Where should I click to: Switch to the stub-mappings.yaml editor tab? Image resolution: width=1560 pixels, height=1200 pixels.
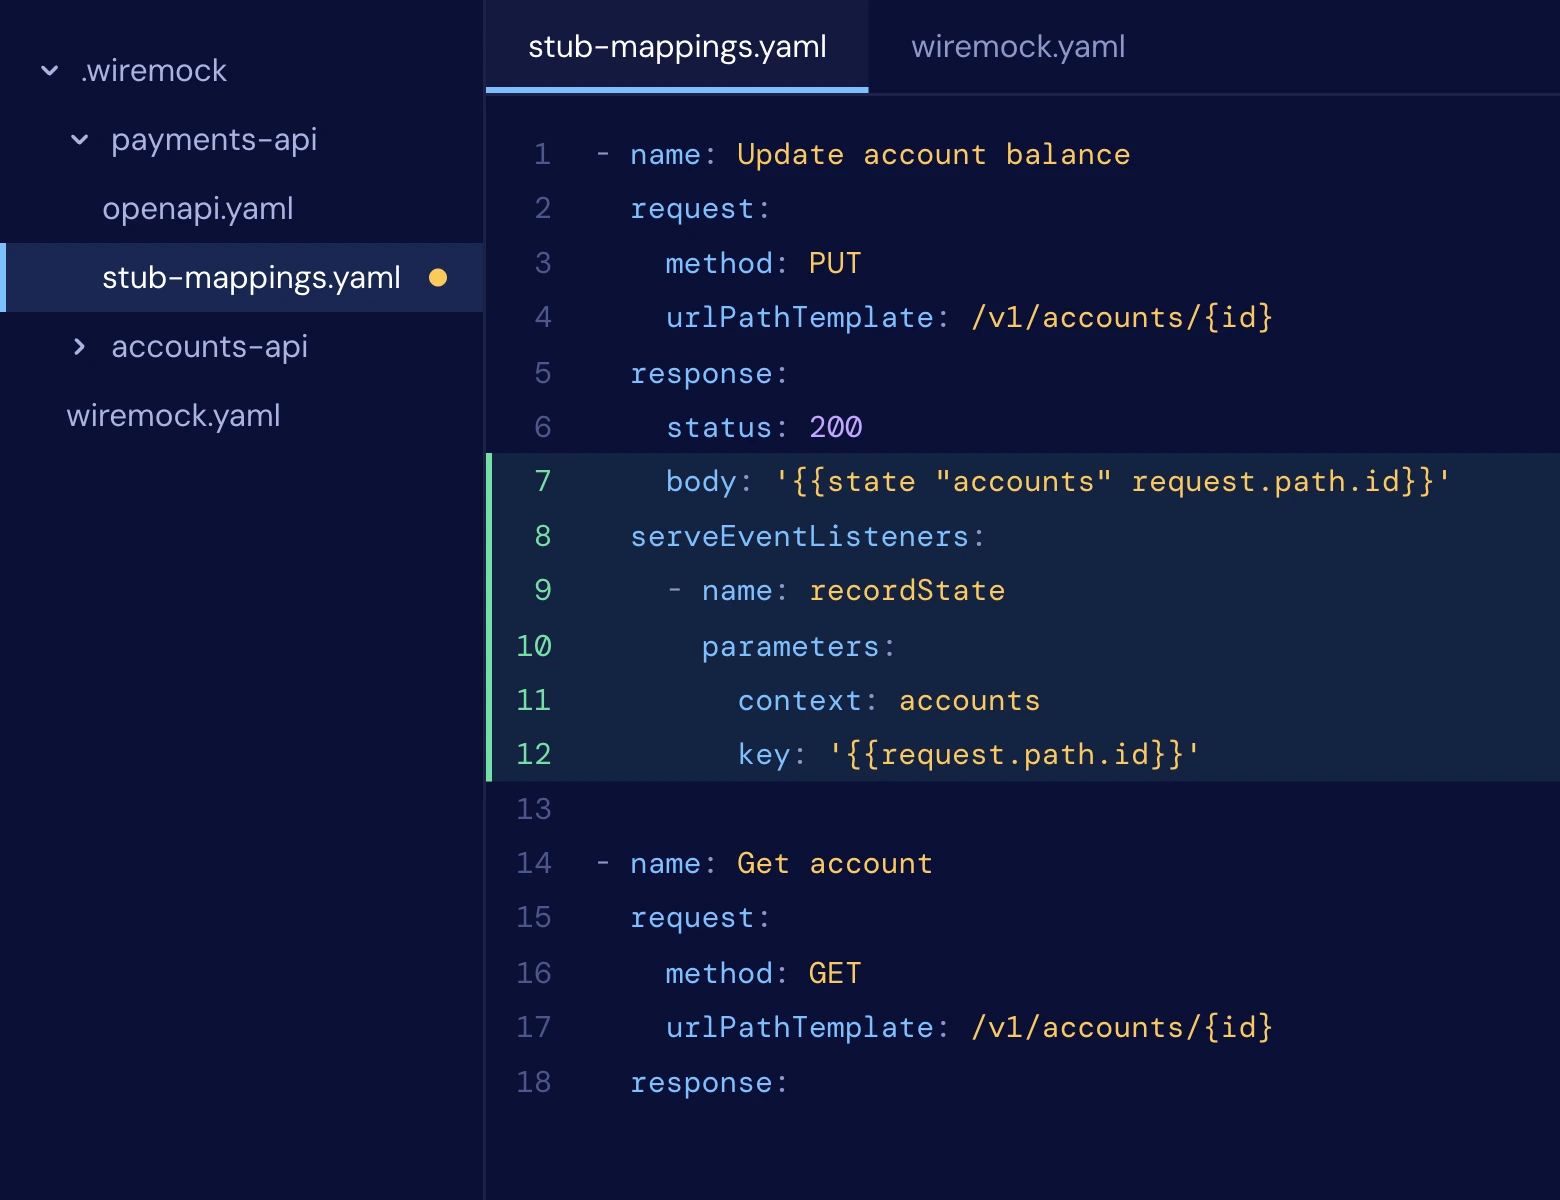coord(677,47)
